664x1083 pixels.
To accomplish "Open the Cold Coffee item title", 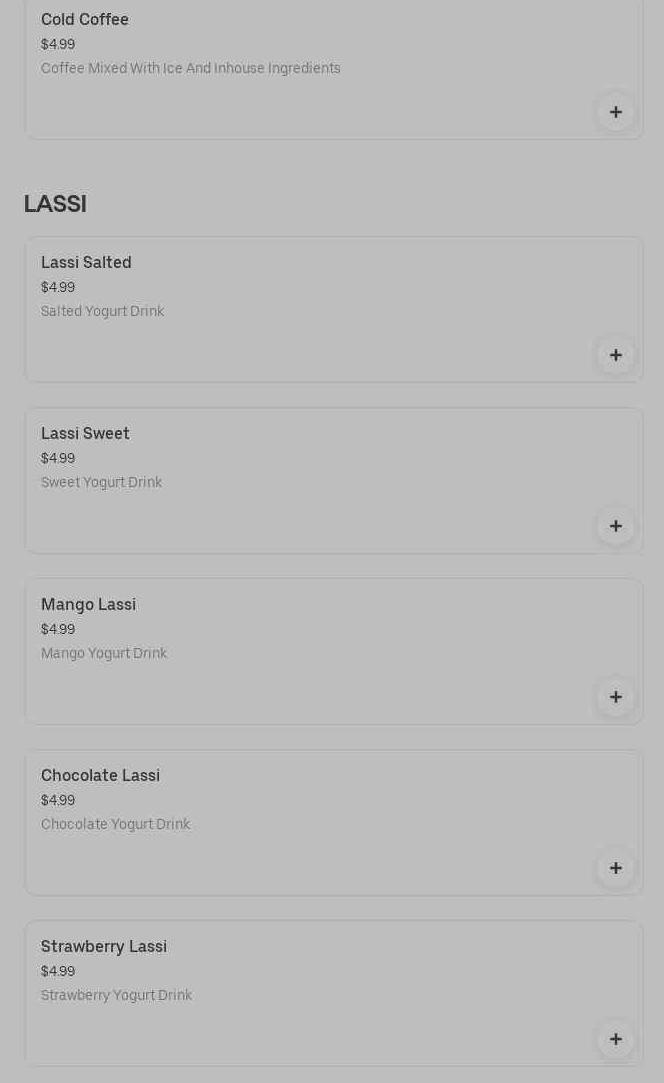I will pyautogui.click(x=85, y=20).
